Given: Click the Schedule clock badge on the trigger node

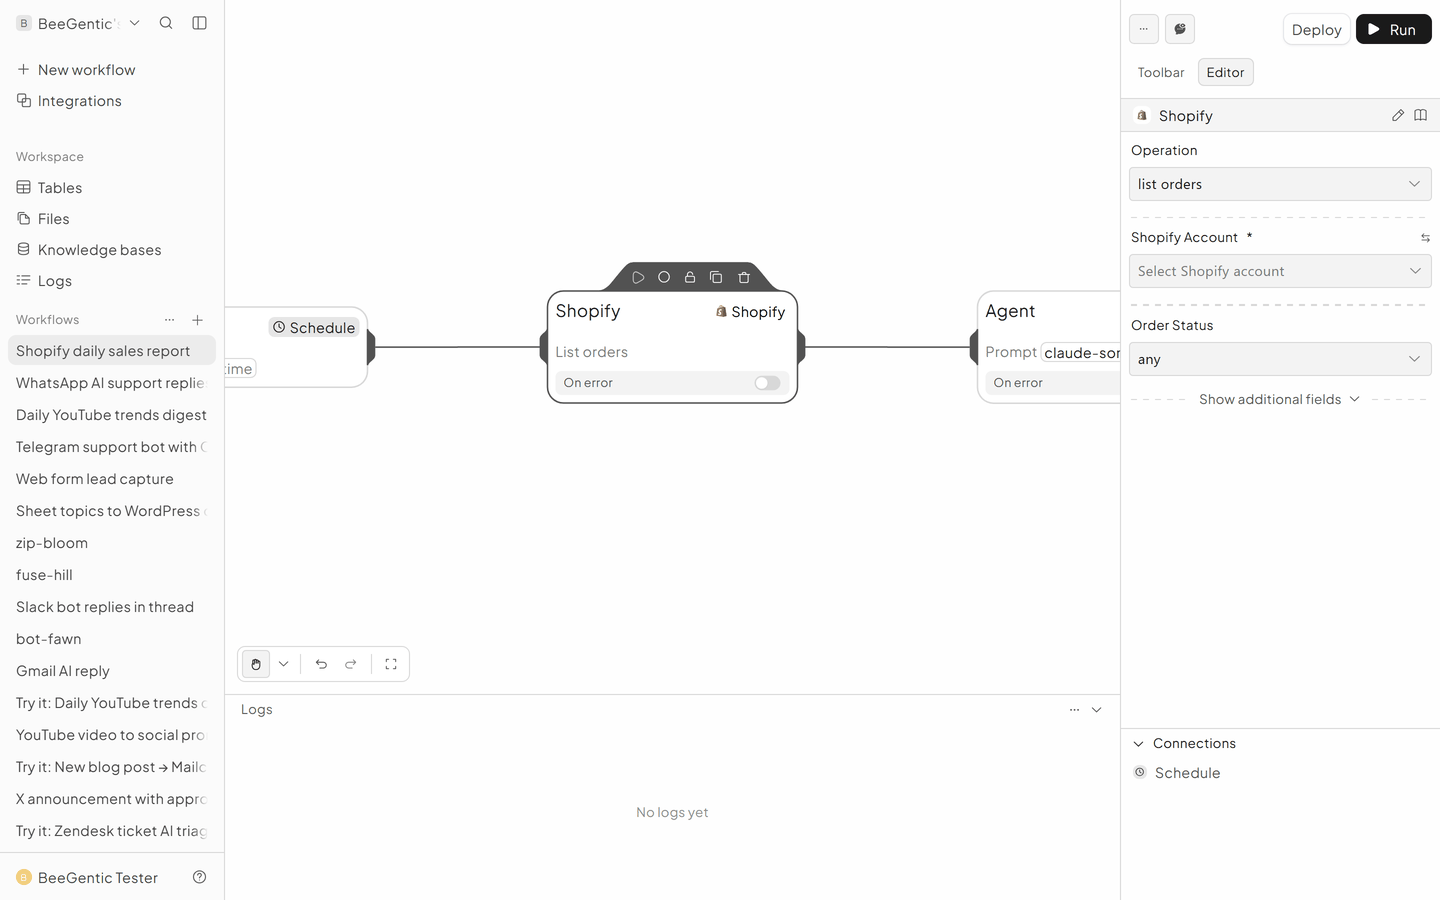Looking at the screenshot, I should pos(314,327).
